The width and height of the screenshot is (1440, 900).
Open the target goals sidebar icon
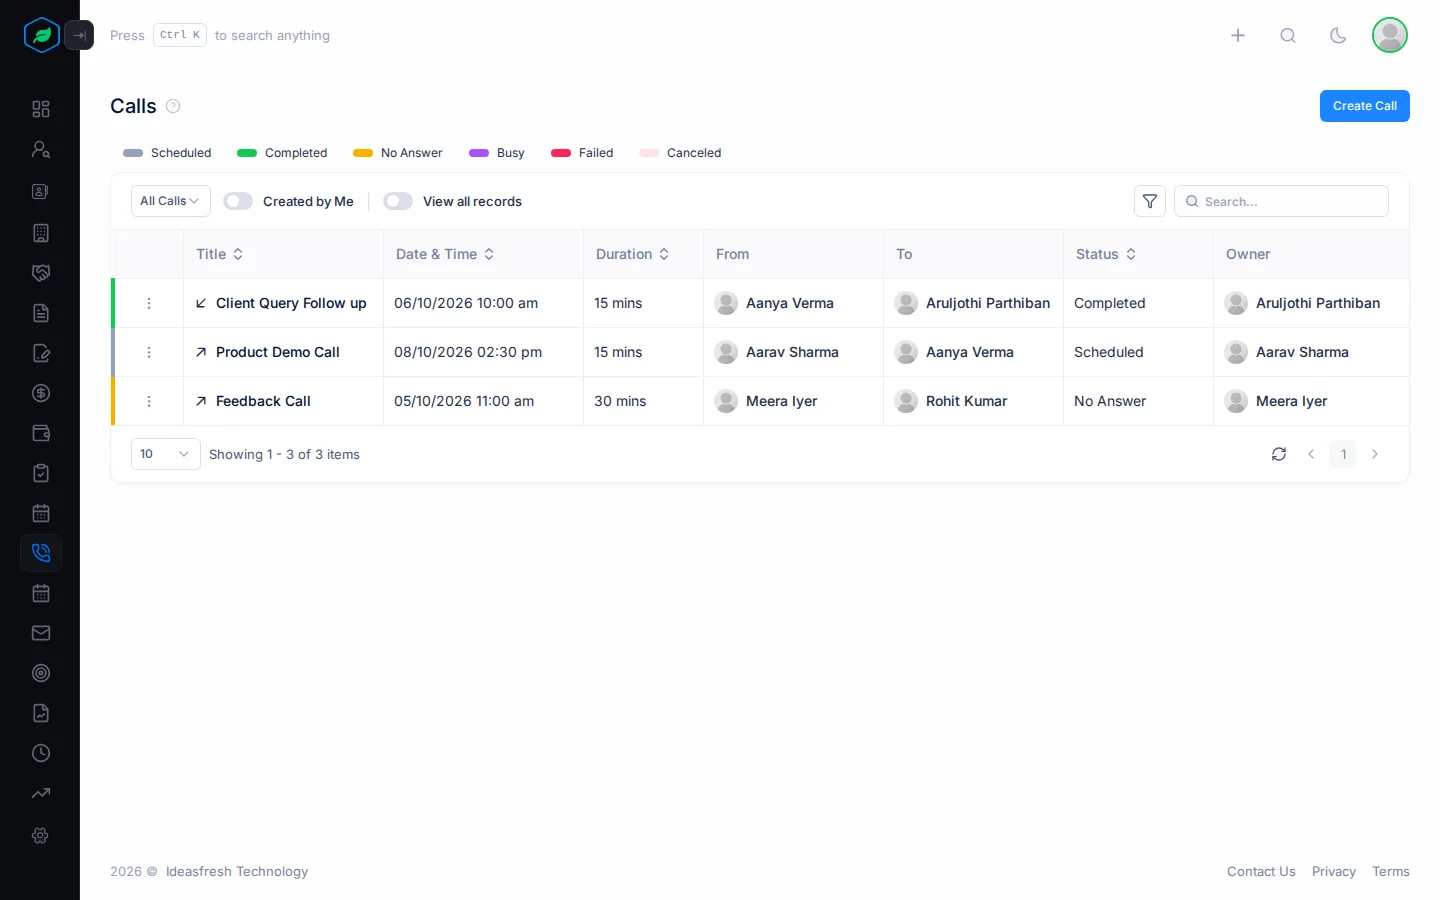point(41,673)
